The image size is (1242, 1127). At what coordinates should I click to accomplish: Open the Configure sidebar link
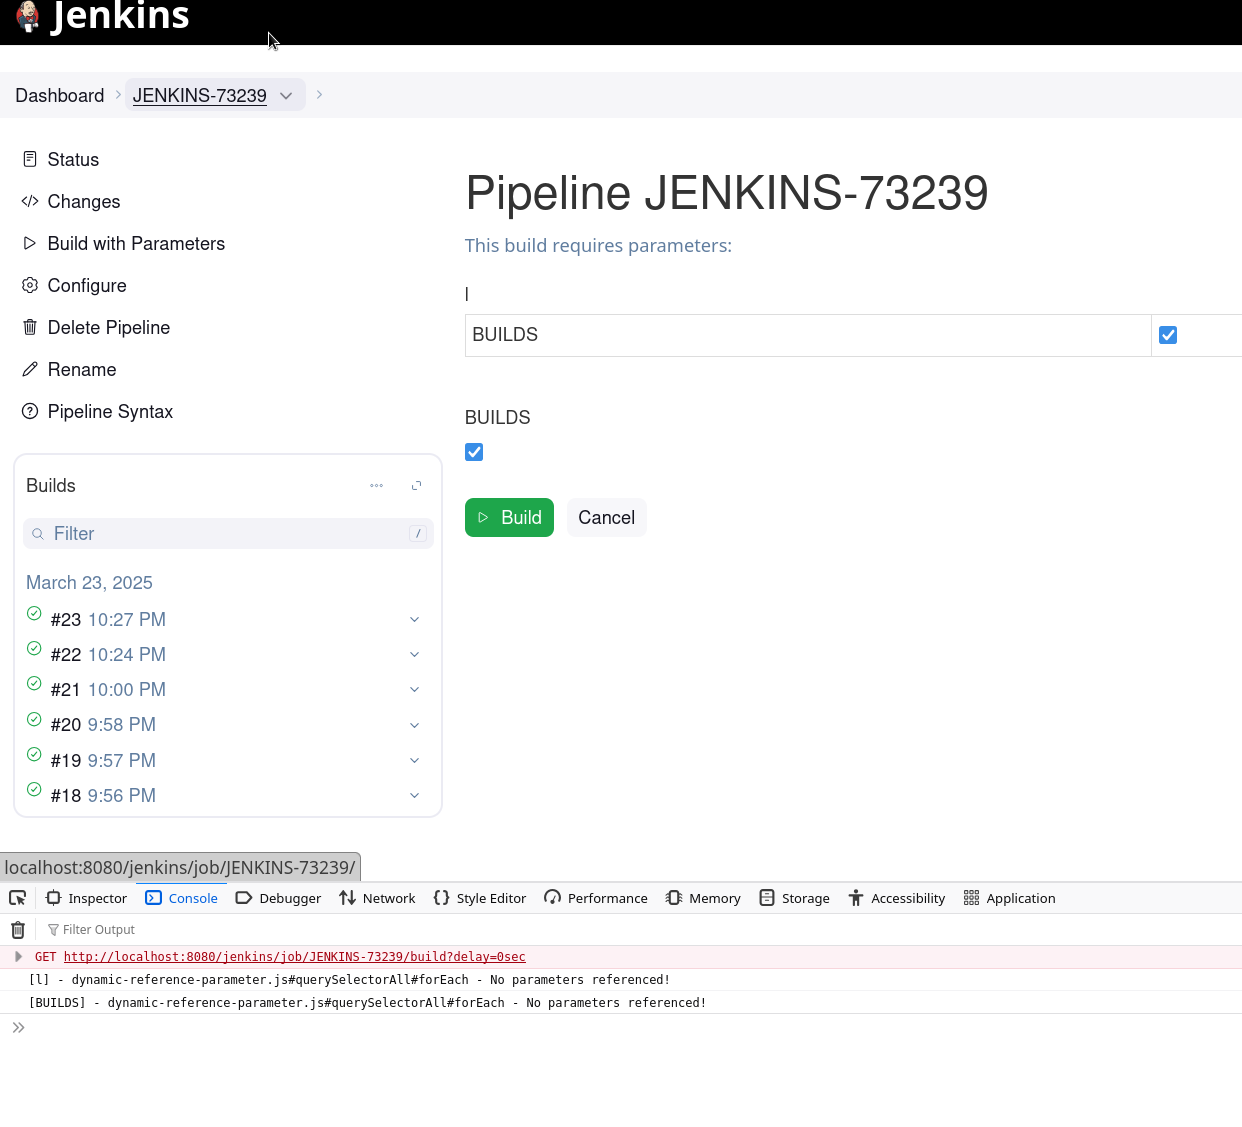coord(87,286)
